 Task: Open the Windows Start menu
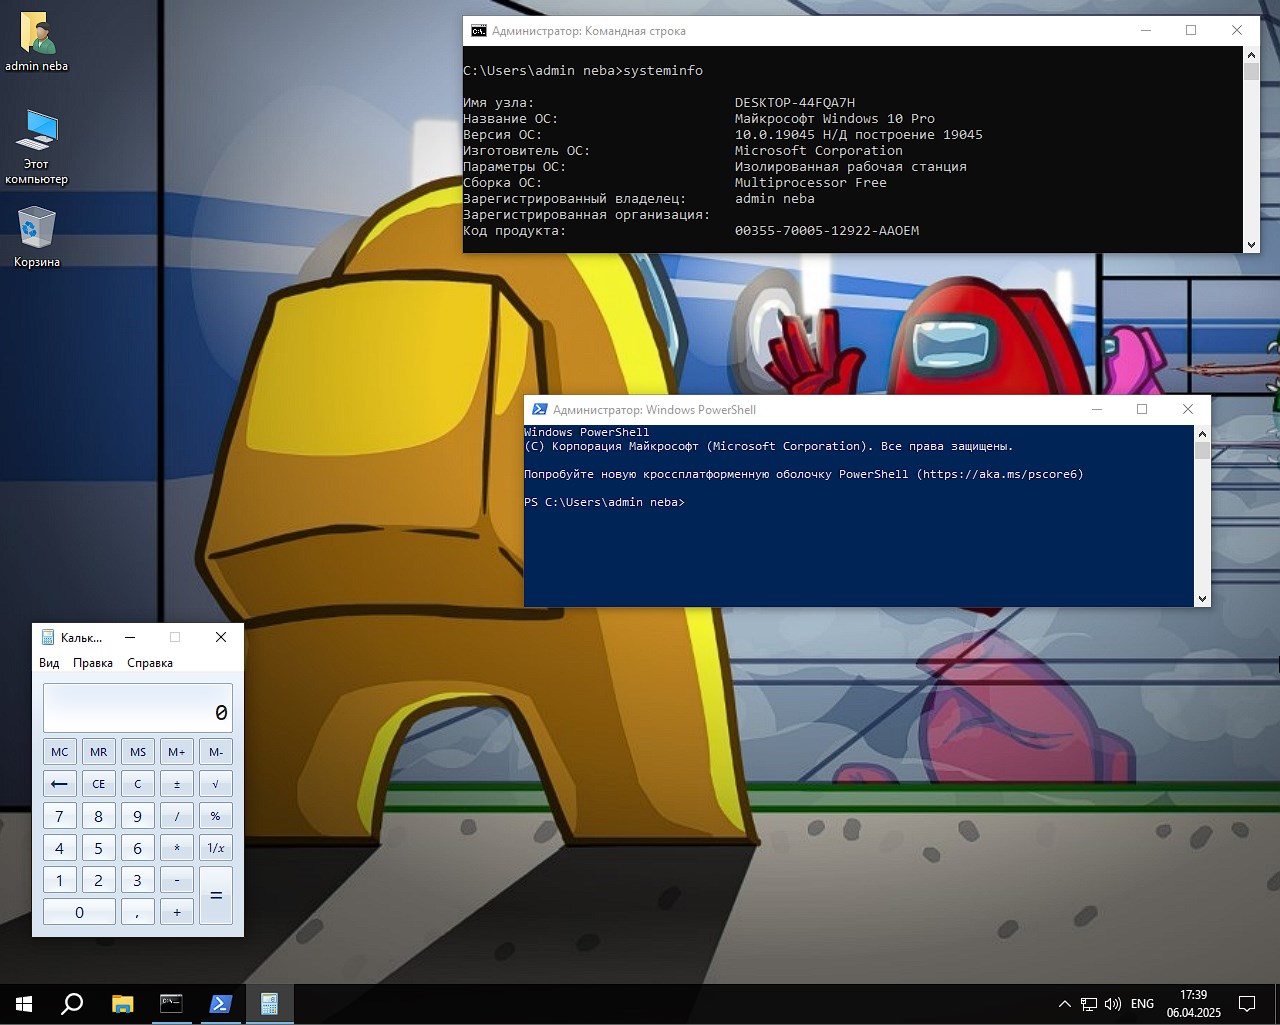pos(24,1004)
